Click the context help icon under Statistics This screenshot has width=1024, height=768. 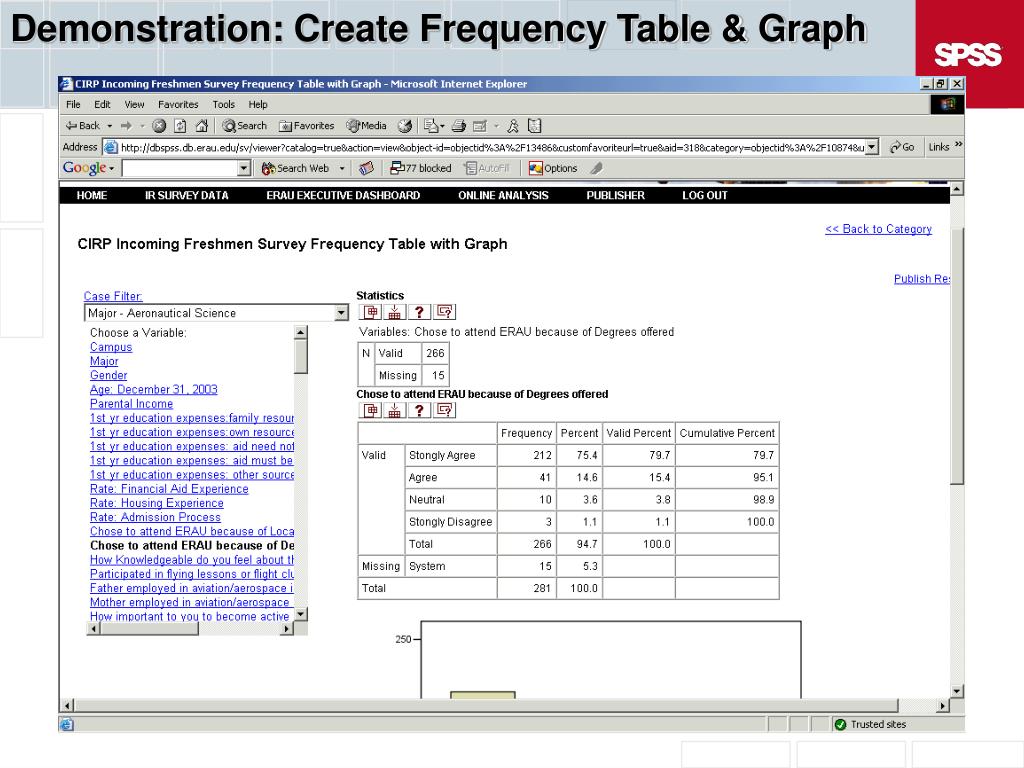coord(445,312)
